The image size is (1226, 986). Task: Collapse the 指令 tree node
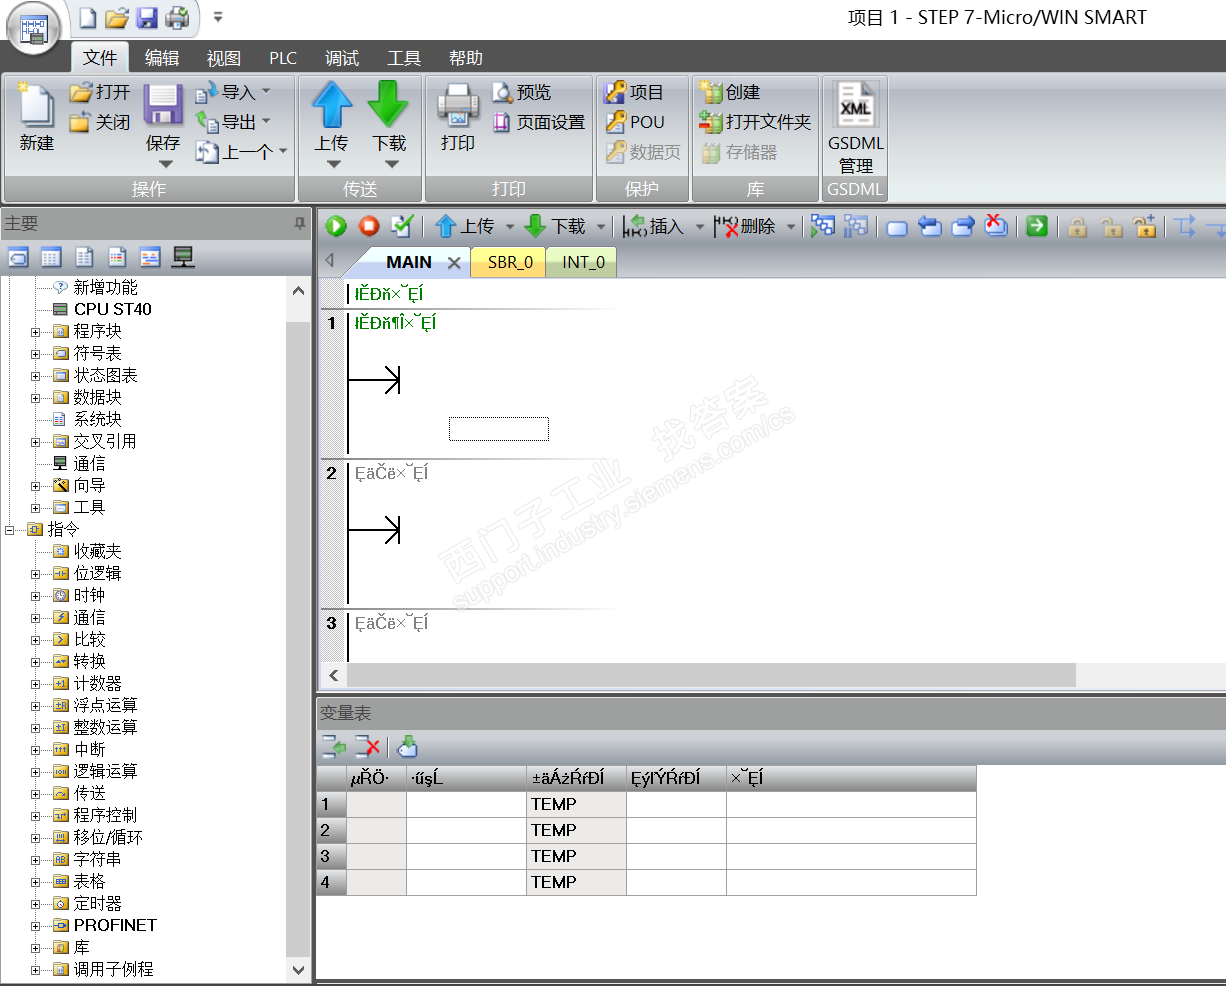point(10,530)
